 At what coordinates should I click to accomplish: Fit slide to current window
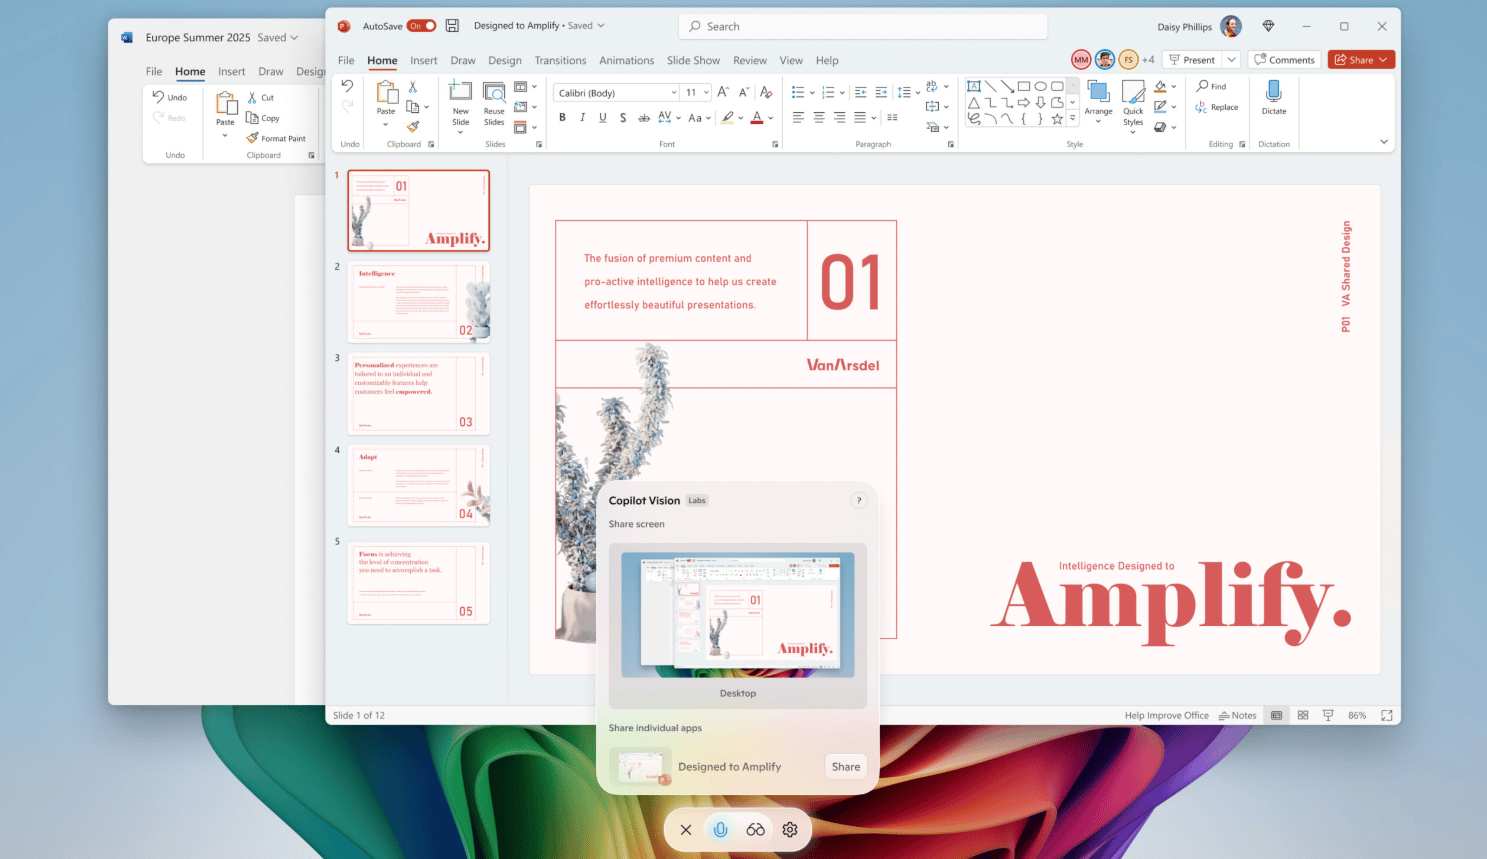(x=1386, y=715)
